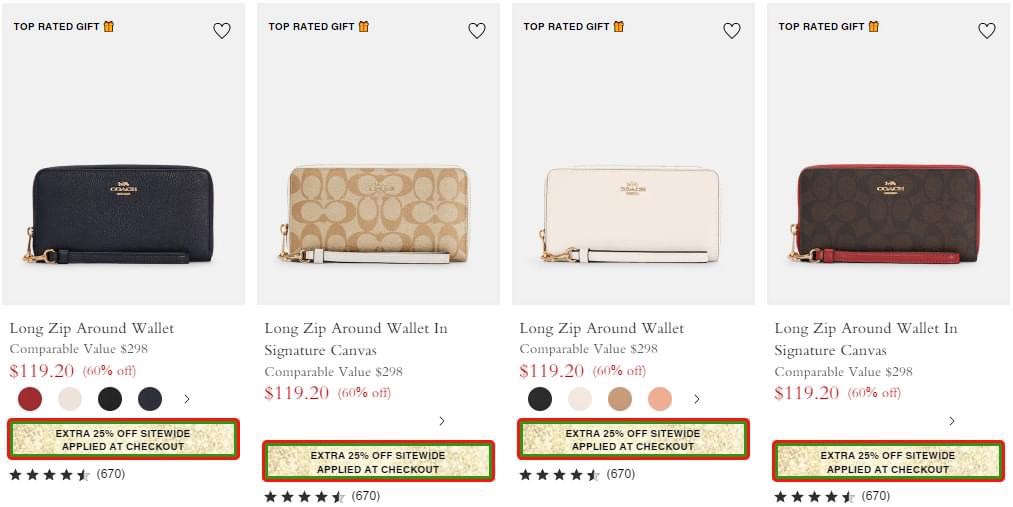Select black swatch on third wallet
Viewport: 1013px width, 507px height.
point(540,399)
